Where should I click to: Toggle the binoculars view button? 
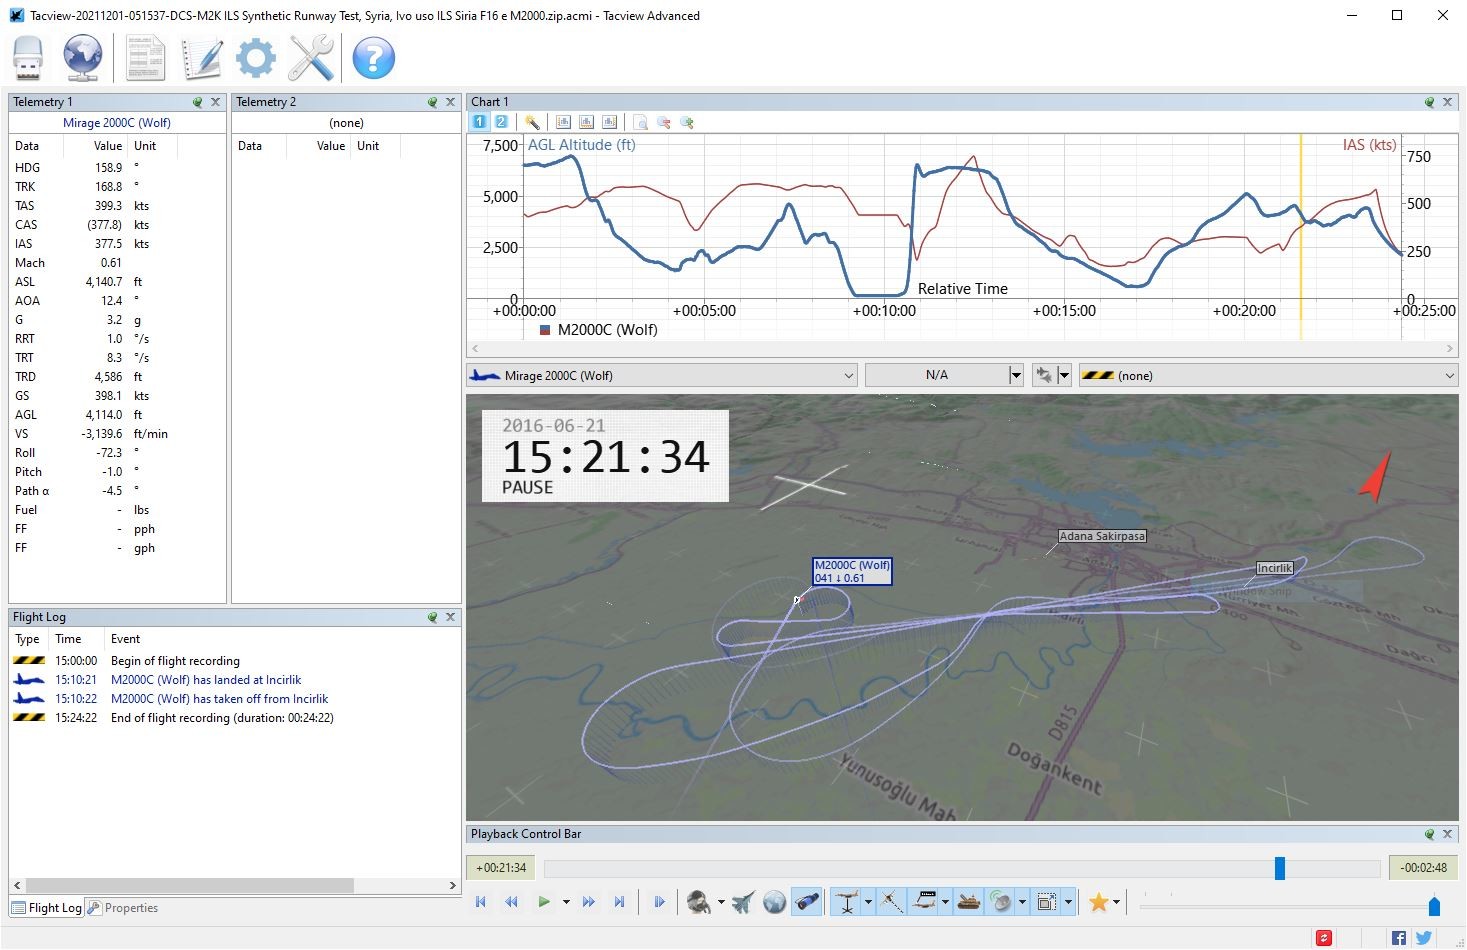(807, 902)
